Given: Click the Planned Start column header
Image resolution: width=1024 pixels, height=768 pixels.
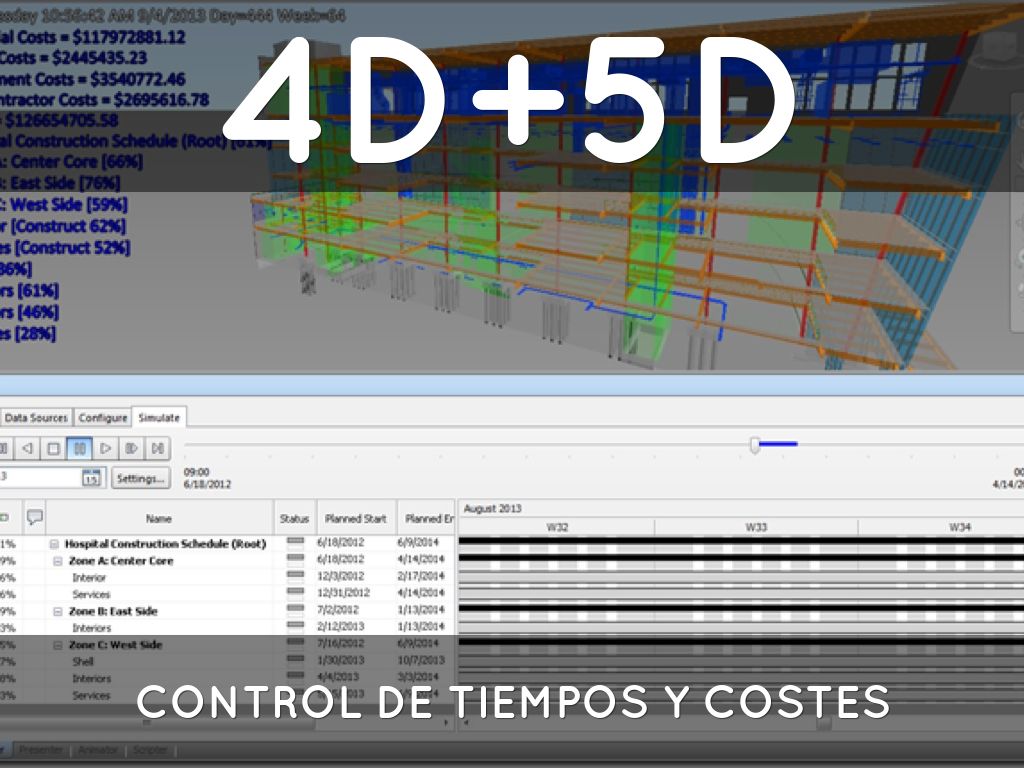Looking at the screenshot, I should click(356, 519).
